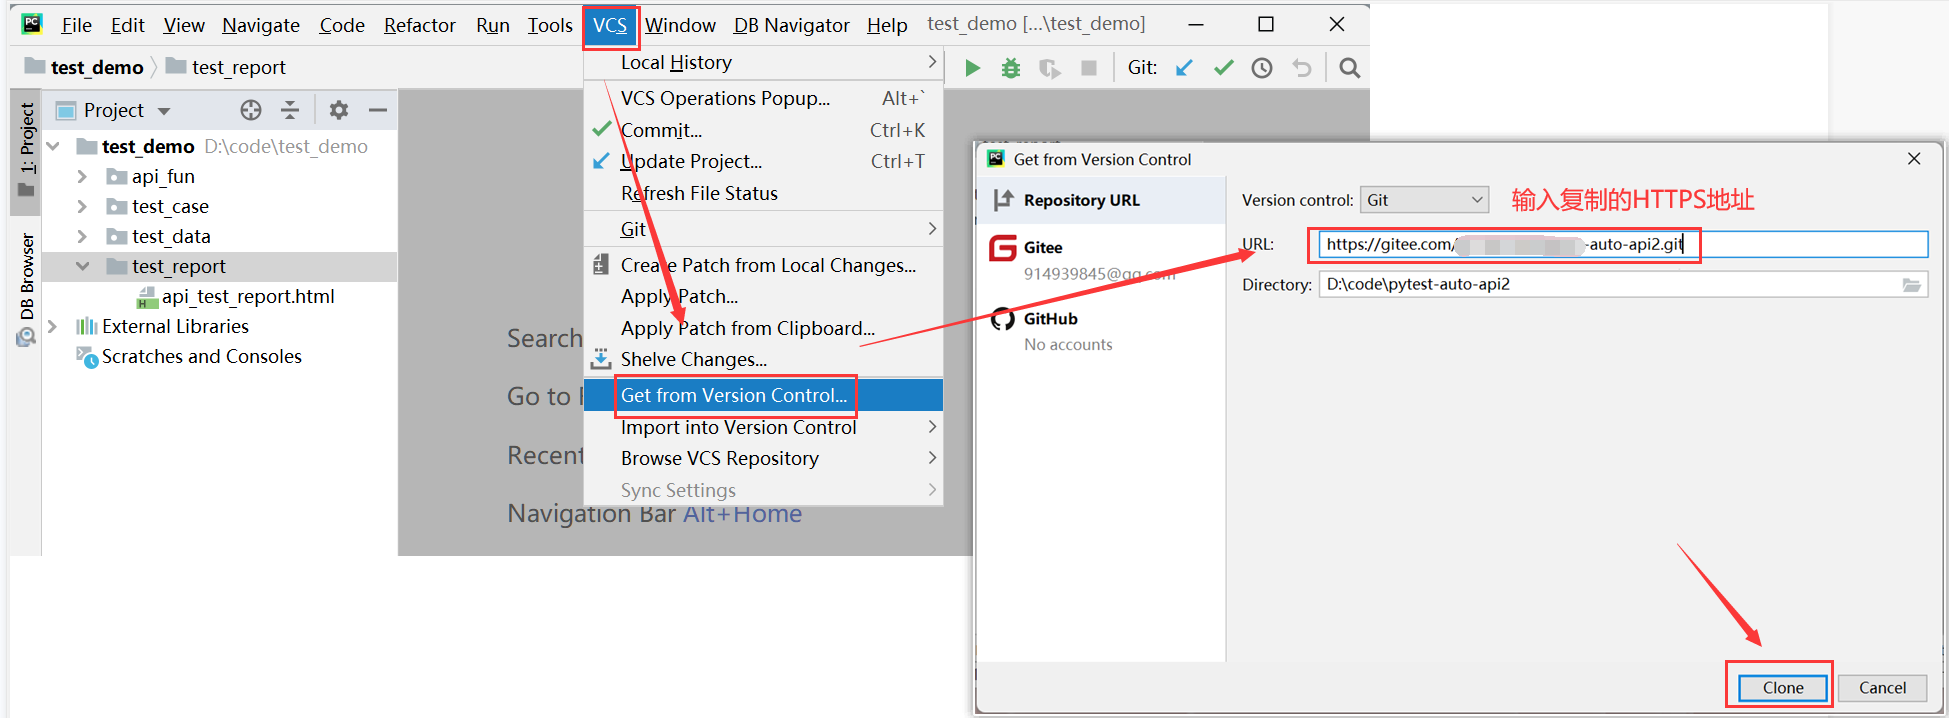The image size is (1949, 718).
Task: Open Project panel settings gear
Action: 339,110
